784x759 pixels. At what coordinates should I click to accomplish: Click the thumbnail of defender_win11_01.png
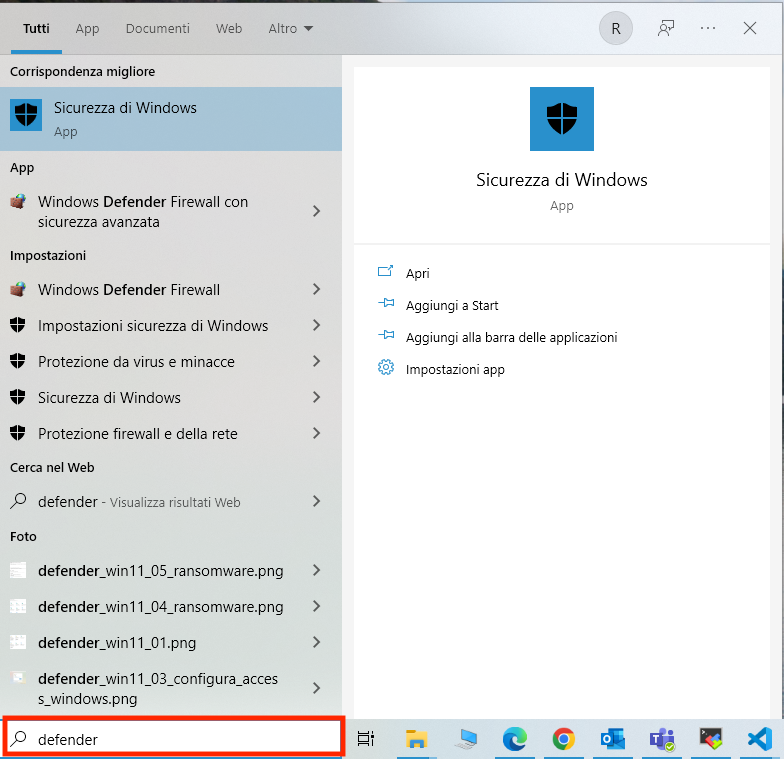tap(18, 642)
